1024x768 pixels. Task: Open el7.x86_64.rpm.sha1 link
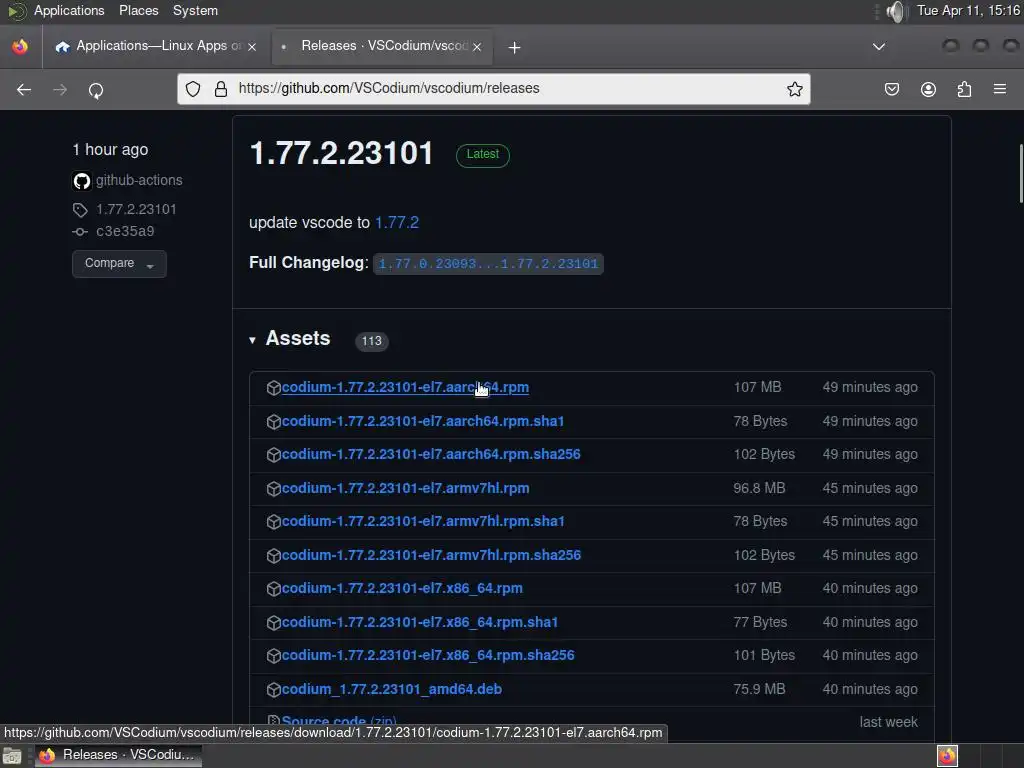[420, 623]
